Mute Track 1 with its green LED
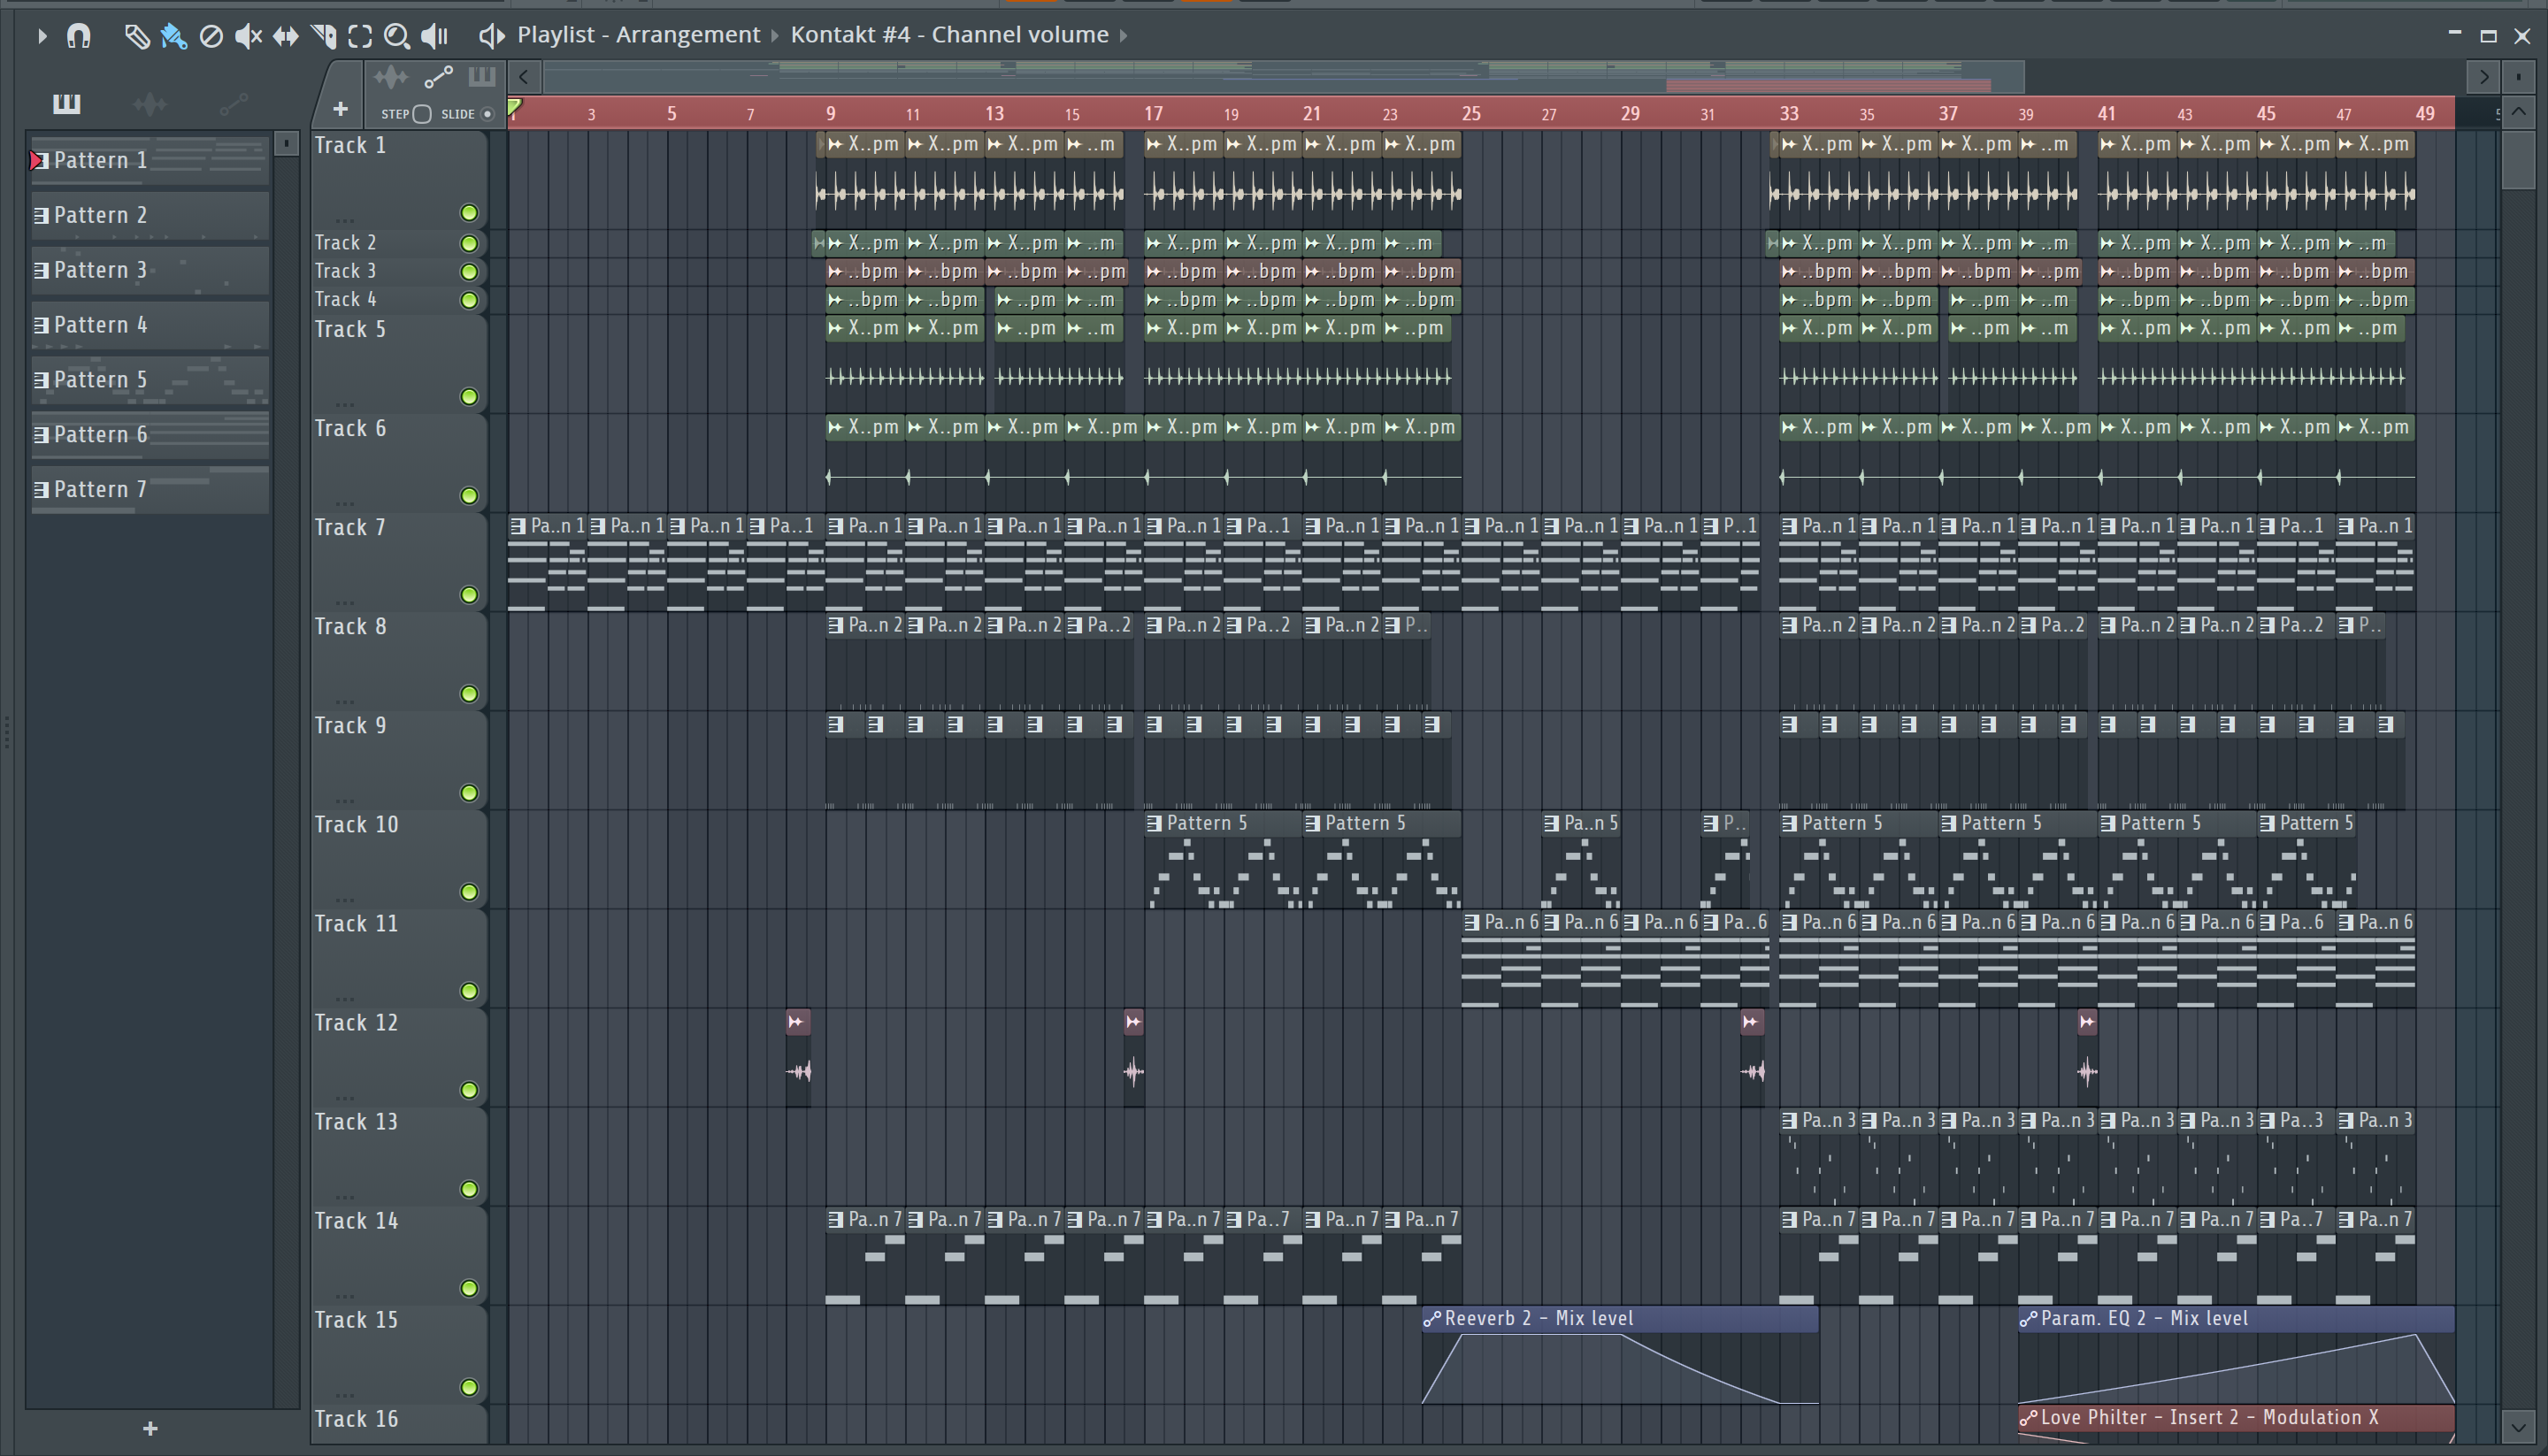Screen dimensions: 2548x1456 [x=469, y=213]
